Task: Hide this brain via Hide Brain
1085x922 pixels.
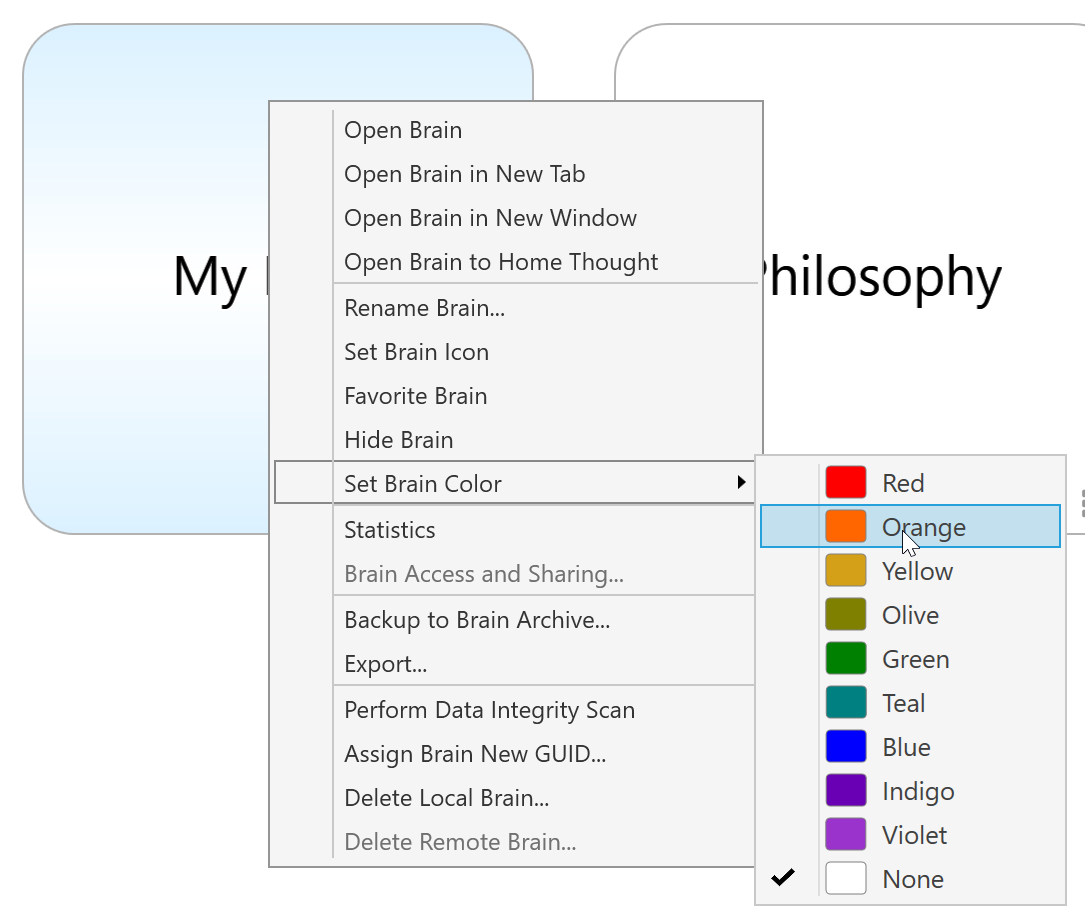Action: click(398, 440)
